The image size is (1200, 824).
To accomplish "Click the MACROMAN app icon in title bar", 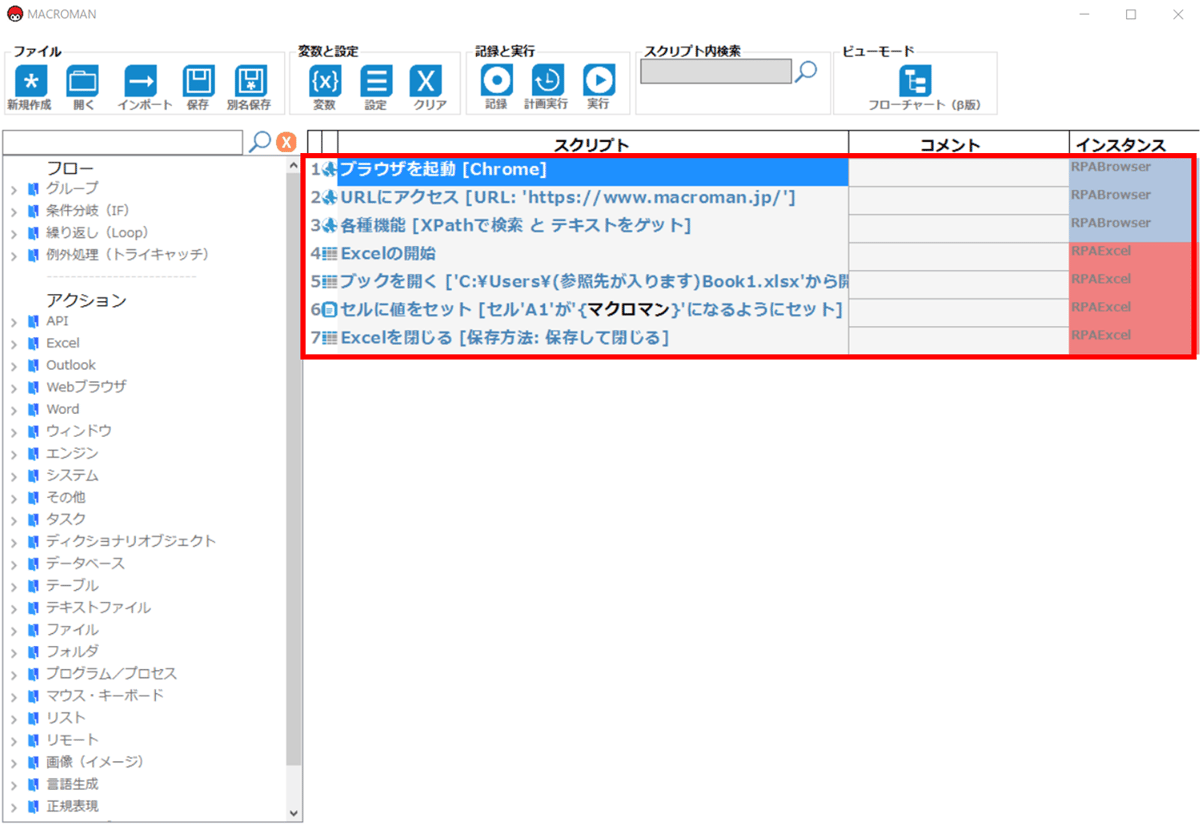I will [x=13, y=14].
